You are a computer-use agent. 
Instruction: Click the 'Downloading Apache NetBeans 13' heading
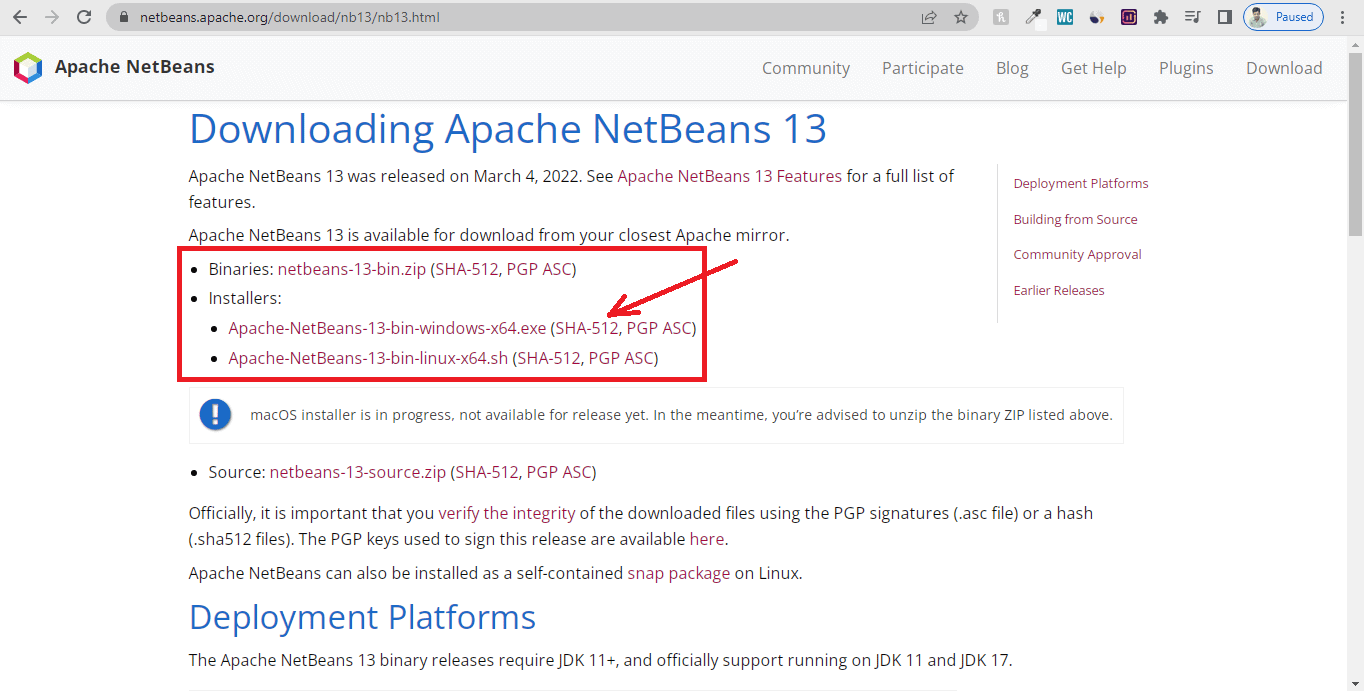pyautogui.click(x=508, y=129)
